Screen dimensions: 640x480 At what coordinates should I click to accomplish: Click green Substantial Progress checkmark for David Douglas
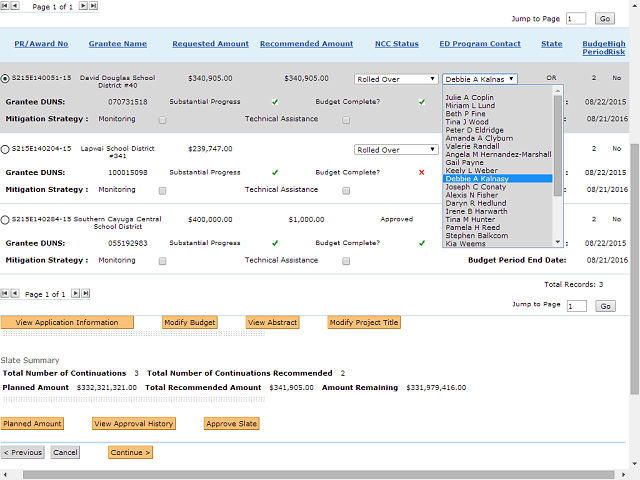pyautogui.click(x=275, y=101)
